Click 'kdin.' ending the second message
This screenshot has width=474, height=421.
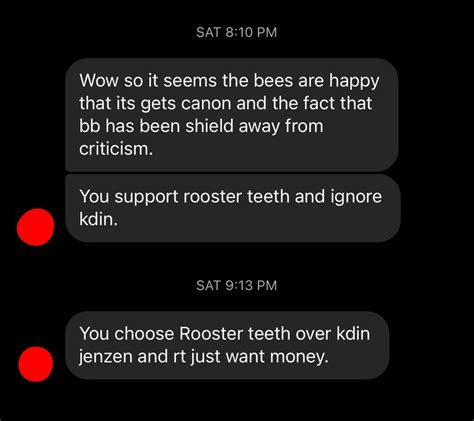coord(98,219)
